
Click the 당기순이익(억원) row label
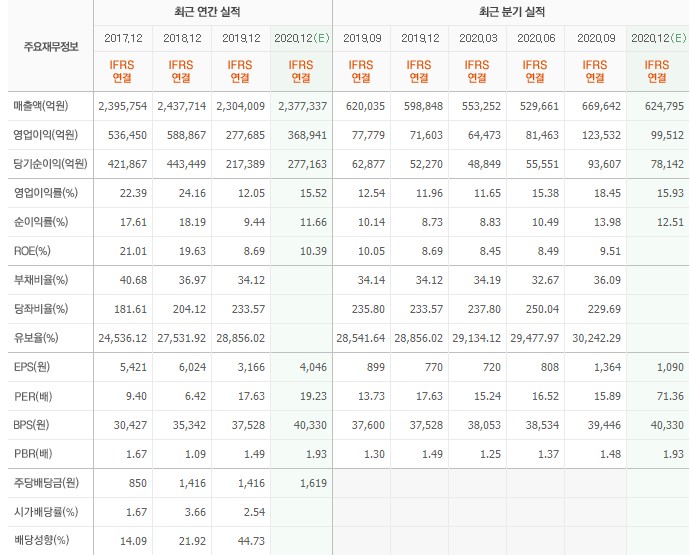[x=48, y=163]
